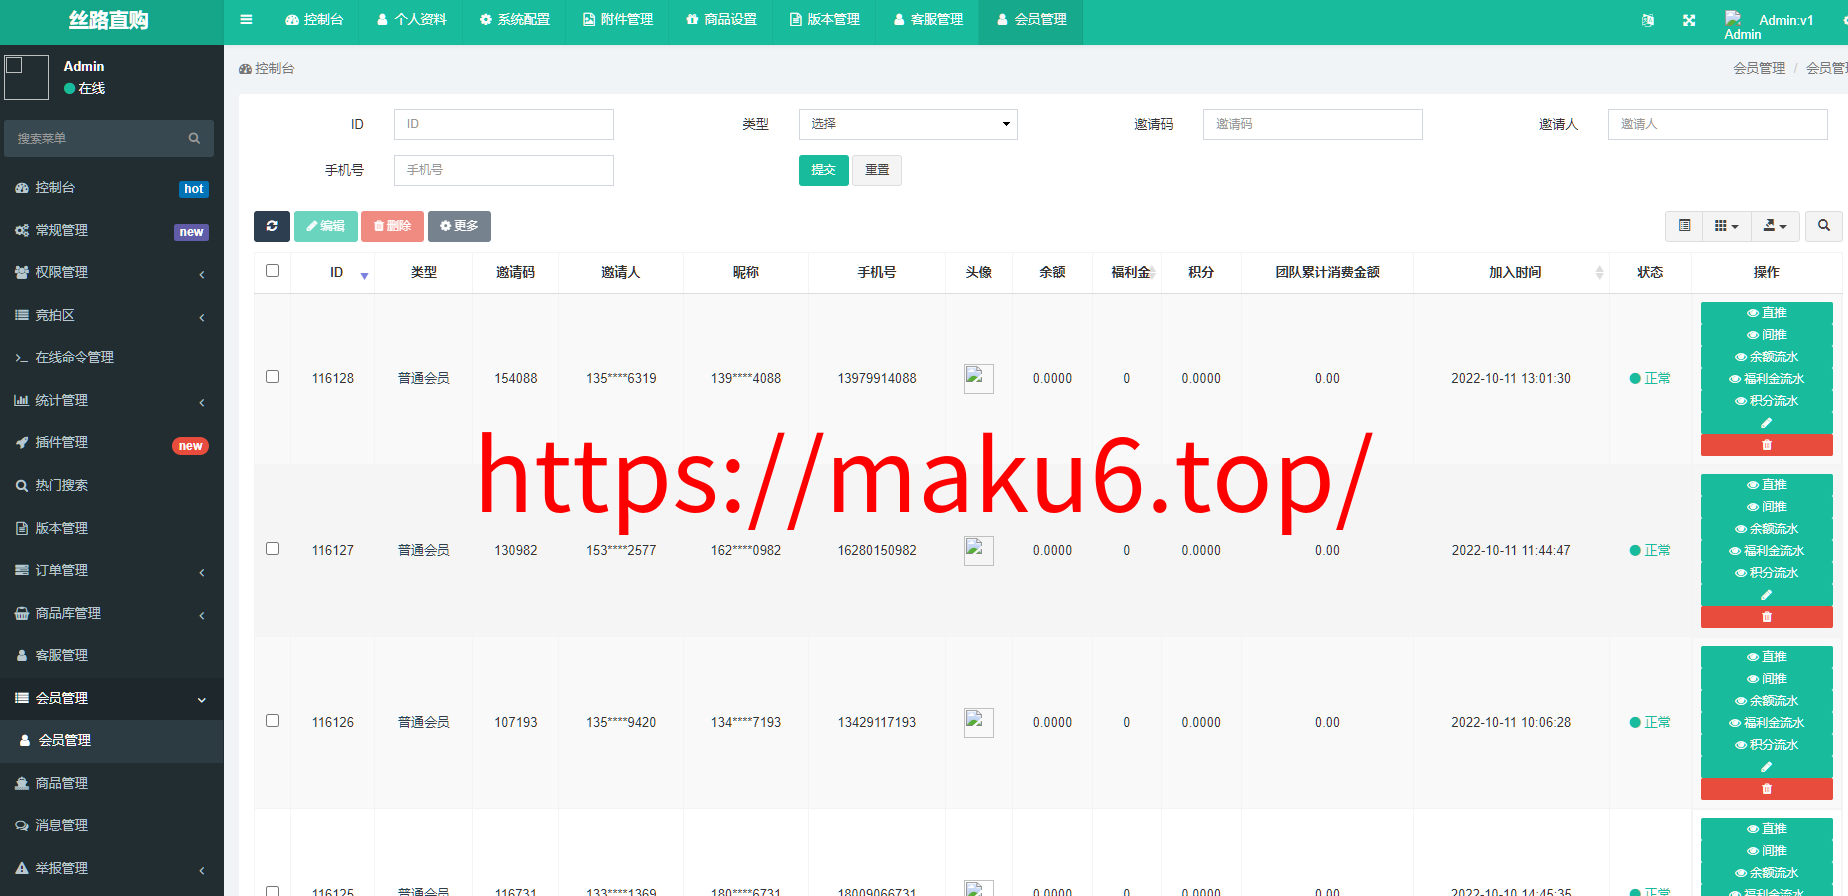Click the fullscreen expand icon in header
Viewport: 1848px width, 896px height.
1689,20
